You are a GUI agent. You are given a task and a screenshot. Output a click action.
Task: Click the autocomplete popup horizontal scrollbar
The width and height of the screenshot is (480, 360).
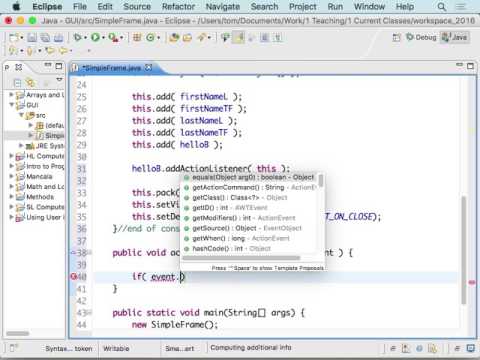(241, 258)
